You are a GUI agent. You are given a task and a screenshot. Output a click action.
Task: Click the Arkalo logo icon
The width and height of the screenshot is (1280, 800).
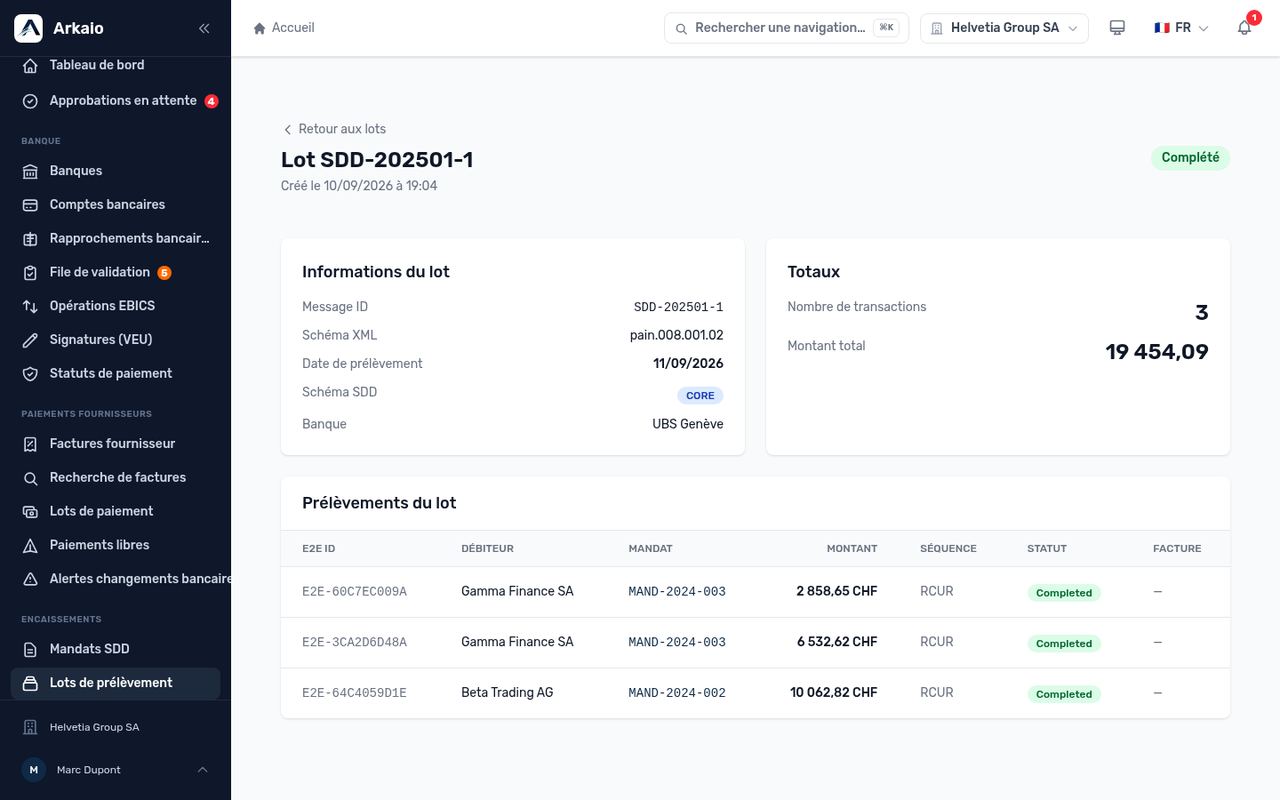click(28, 28)
